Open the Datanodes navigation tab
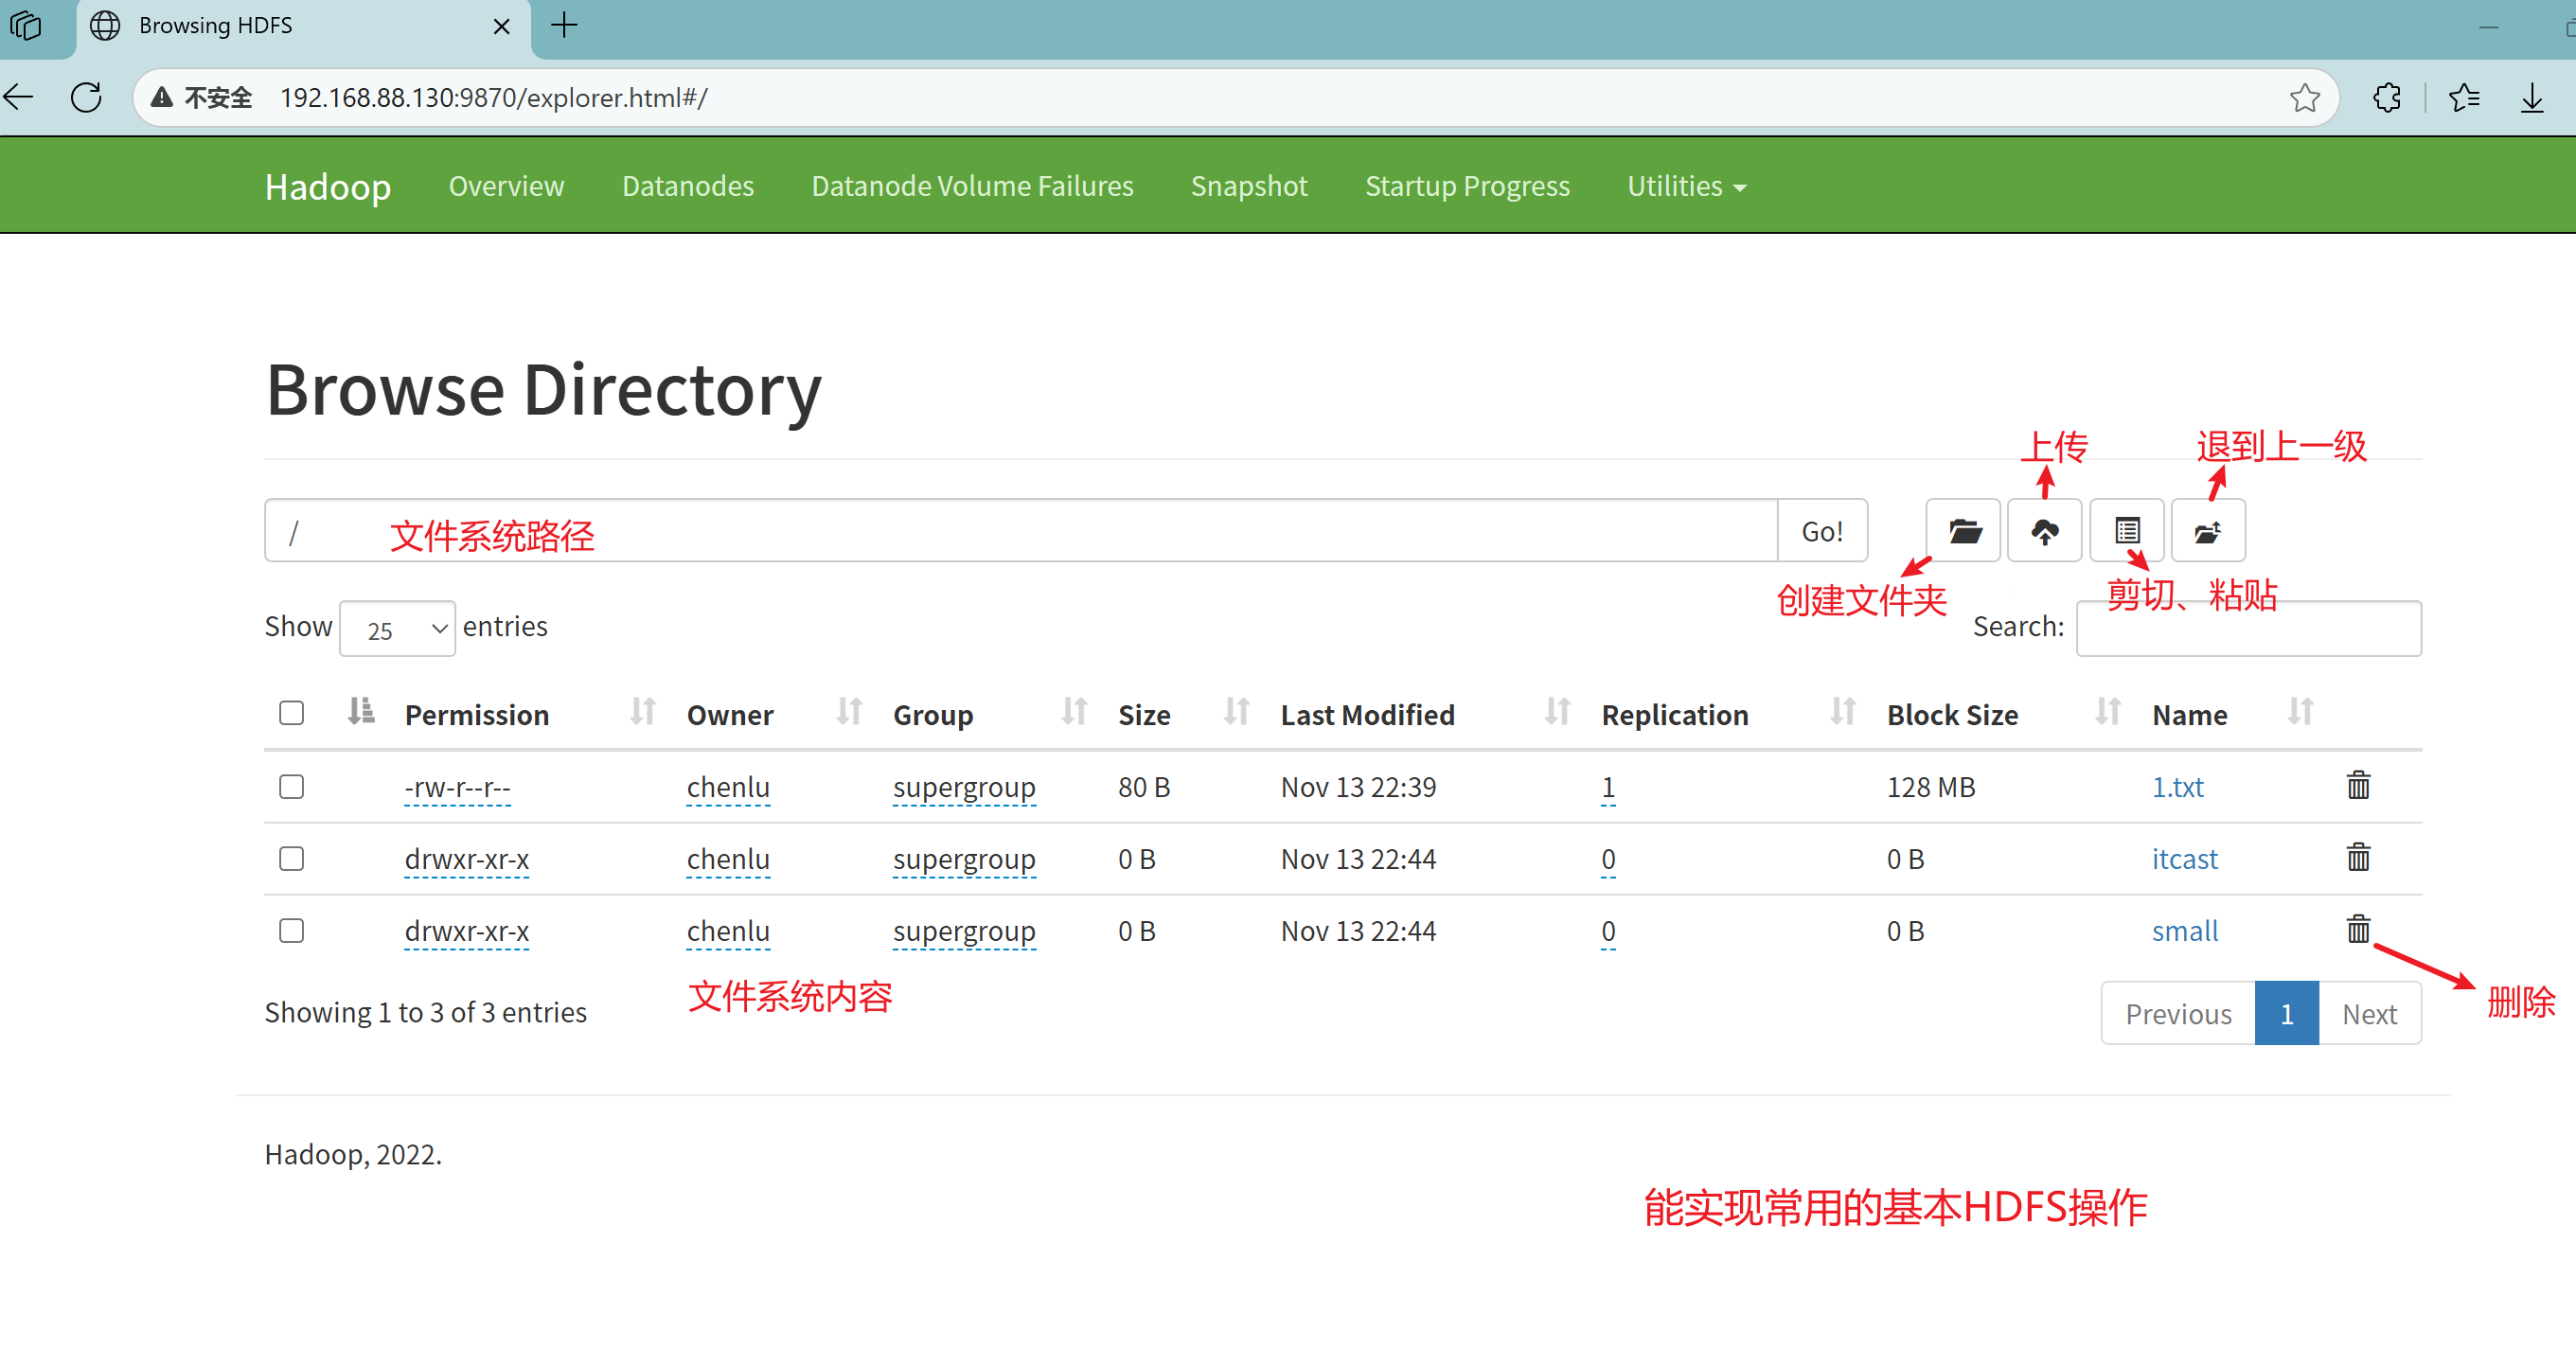The height and width of the screenshot is (1349, 2576). (x=687, y=186)
